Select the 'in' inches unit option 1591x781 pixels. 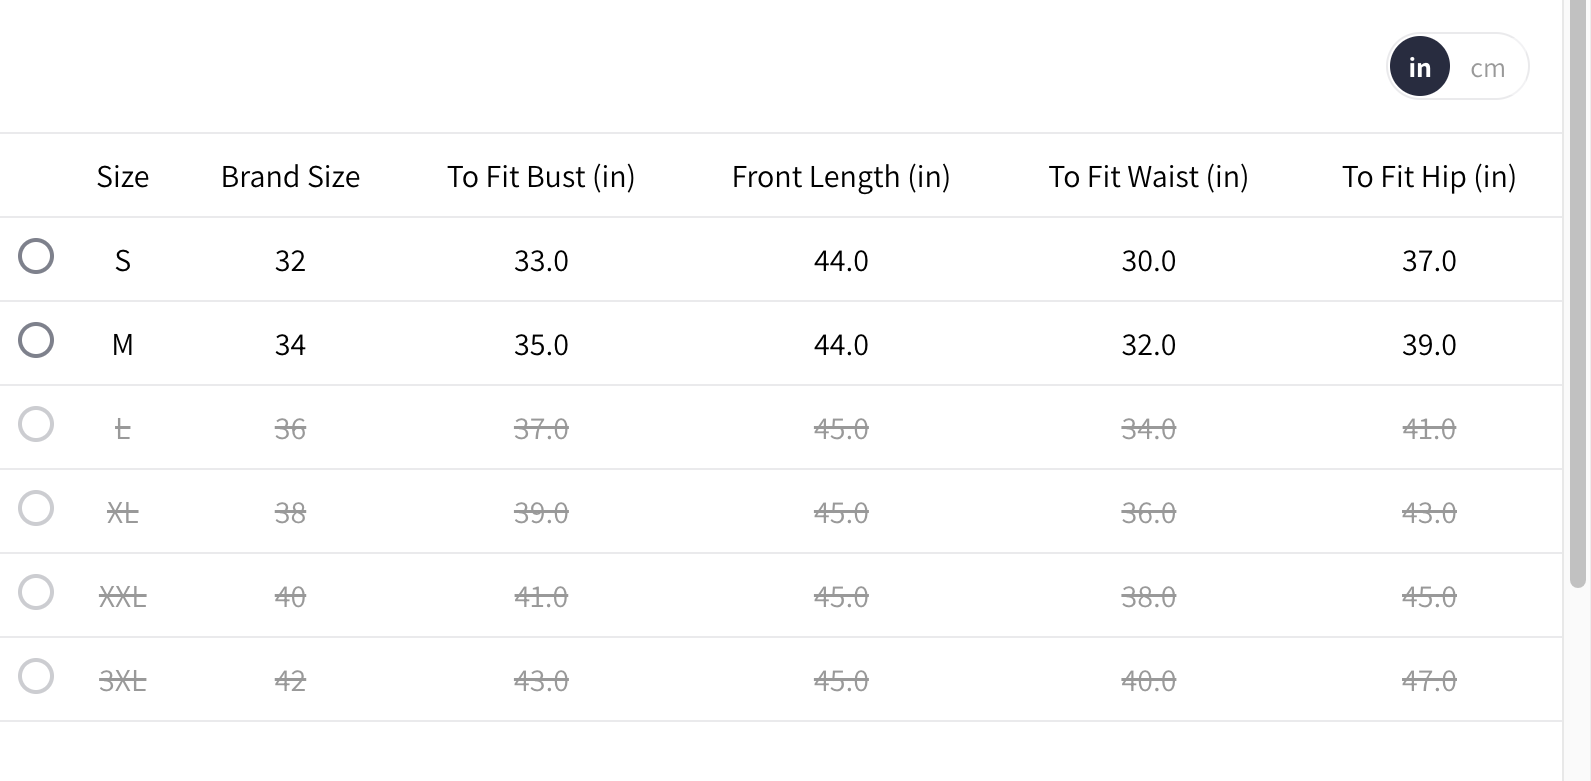(x=1419, y=67)
